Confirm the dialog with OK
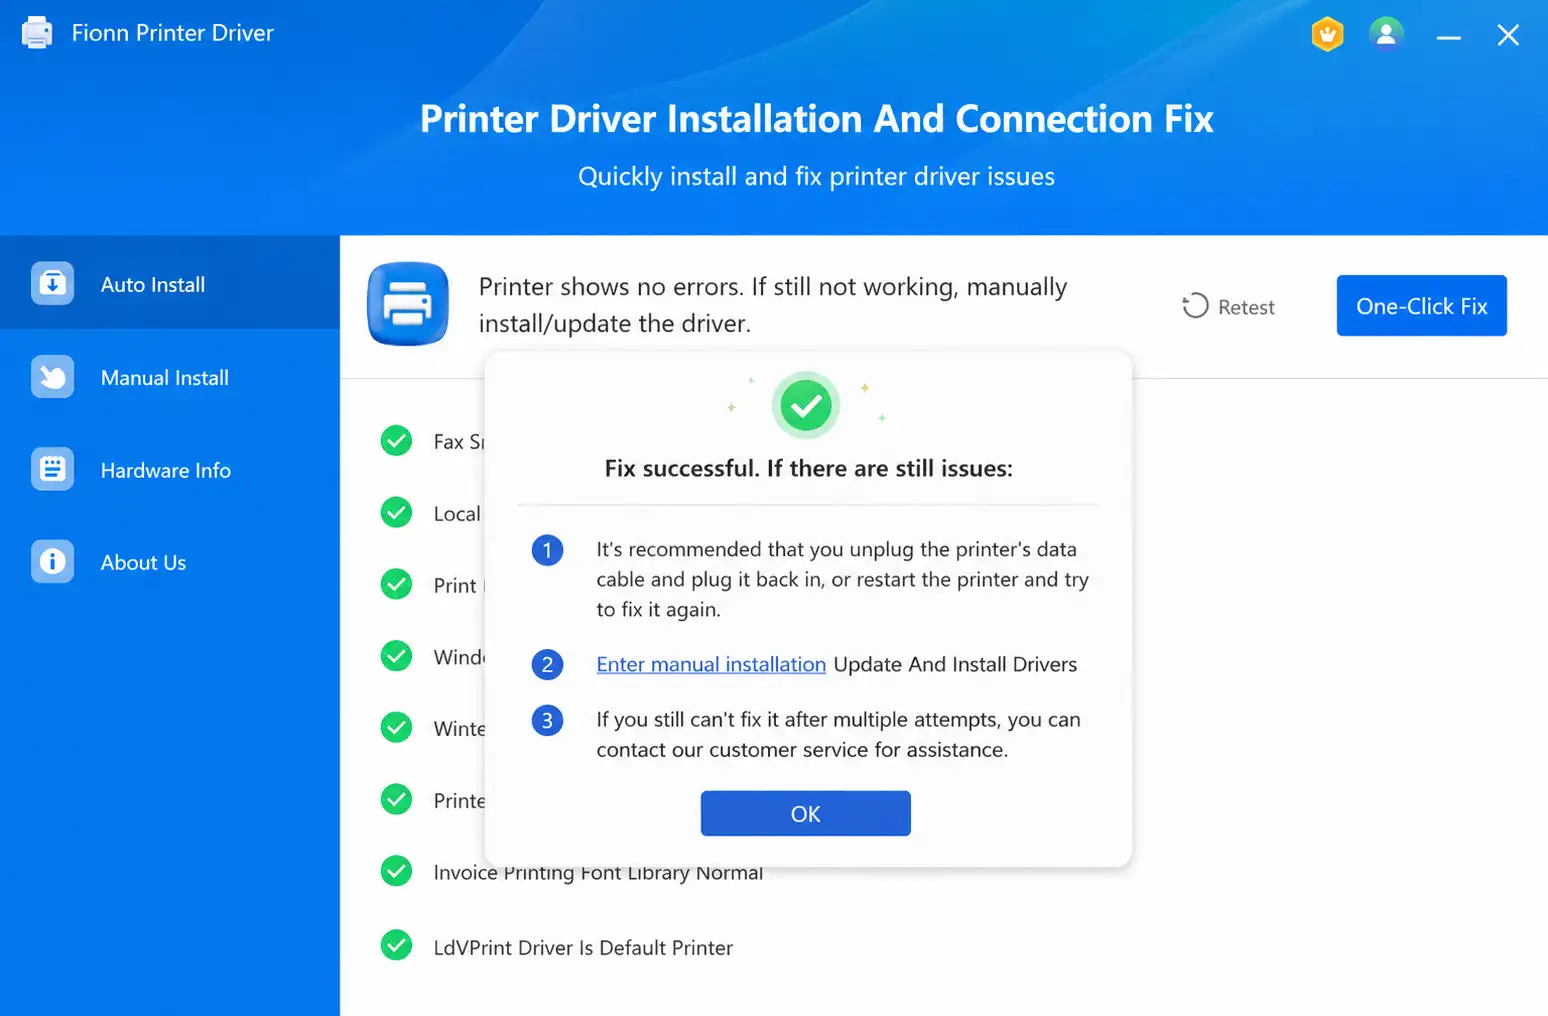The height and width of the screenshot is (1016, 1548). (x=806, y=814)
